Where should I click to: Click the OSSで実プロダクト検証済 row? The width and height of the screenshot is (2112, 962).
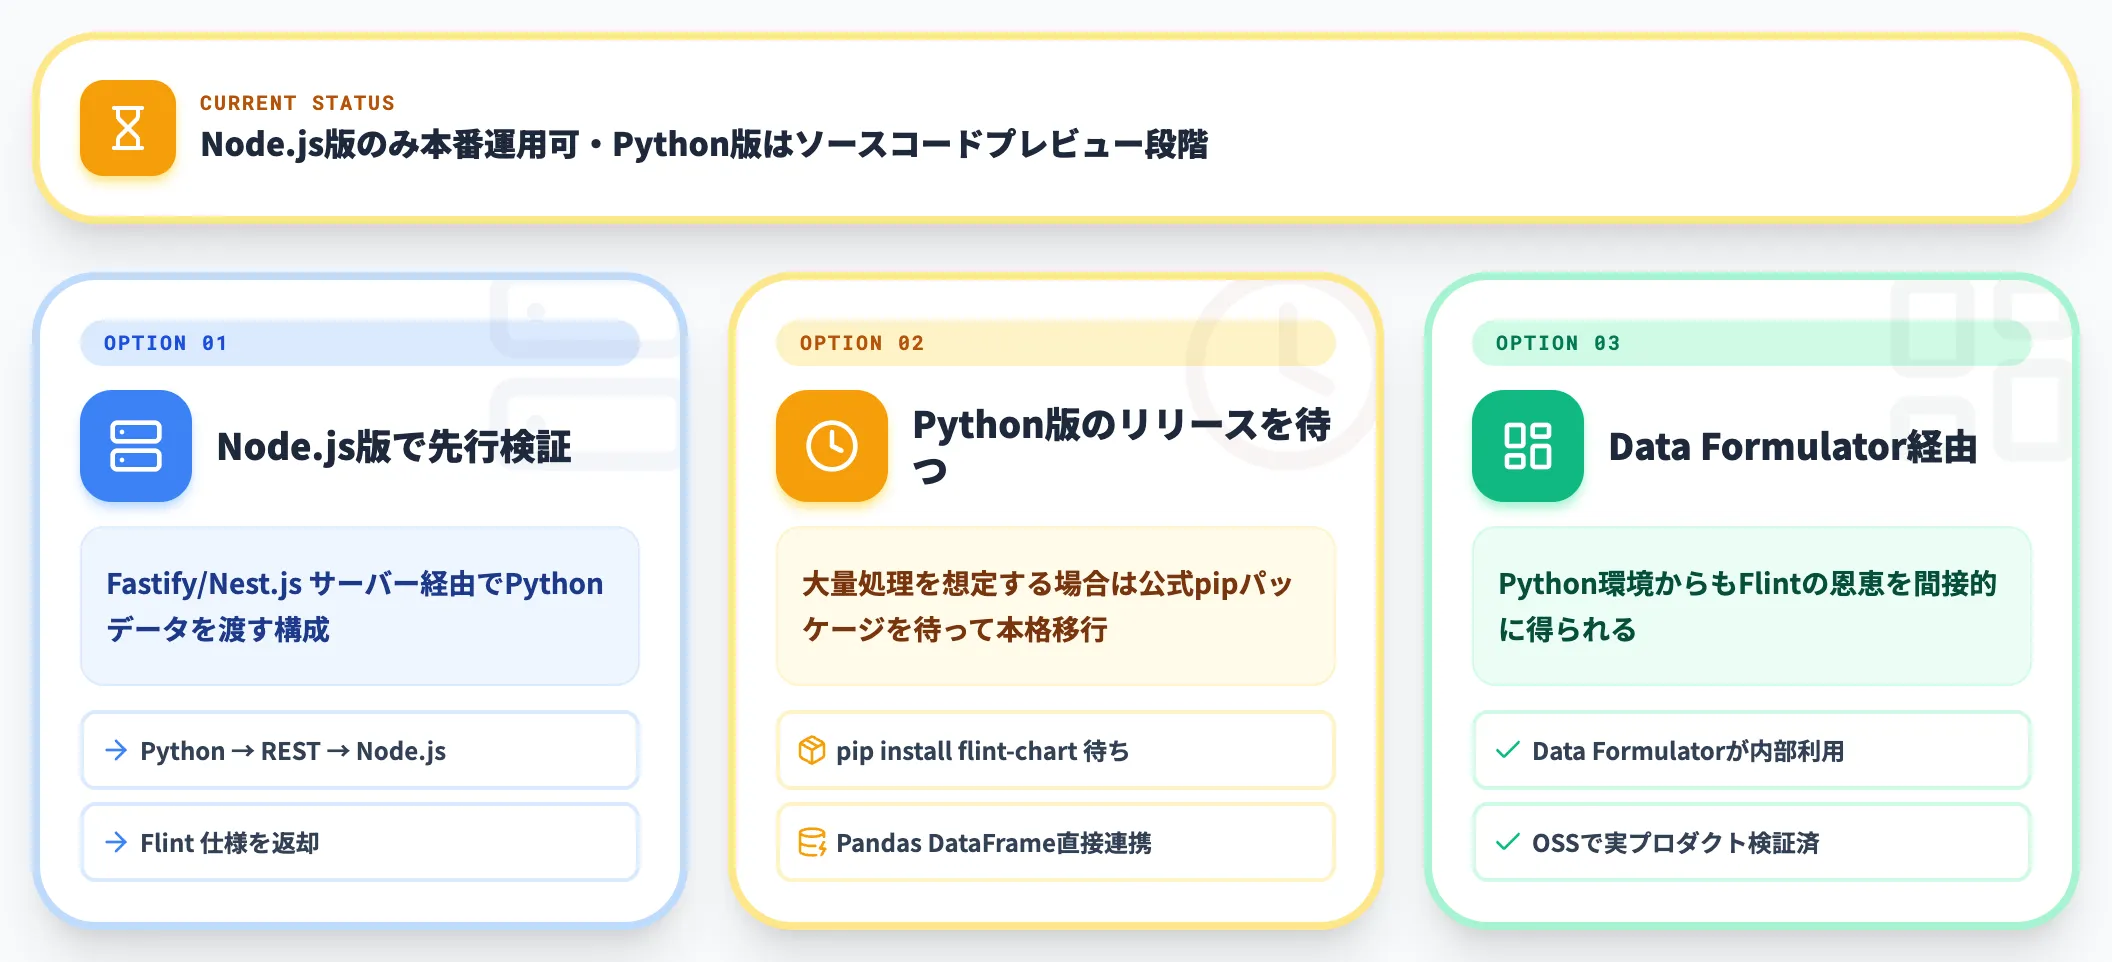click(1752, 842)
